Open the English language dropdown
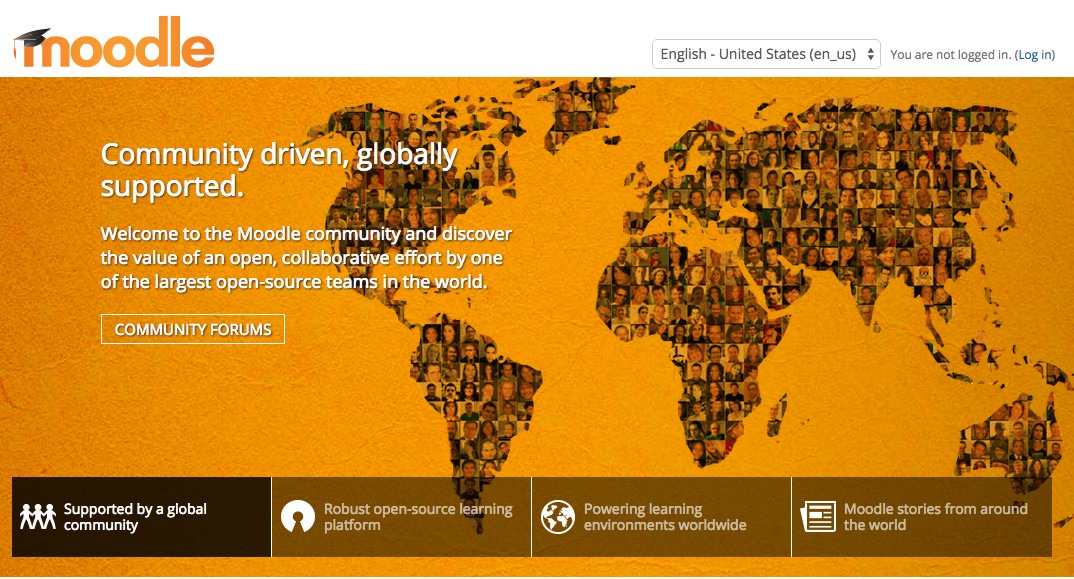This screenshot has height=579, width=1074. 766,54
